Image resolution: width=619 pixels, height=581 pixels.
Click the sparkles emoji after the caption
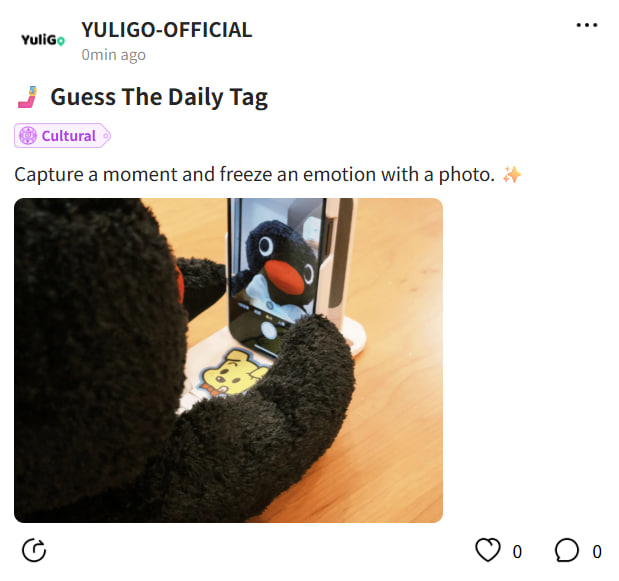coord(512,174)
